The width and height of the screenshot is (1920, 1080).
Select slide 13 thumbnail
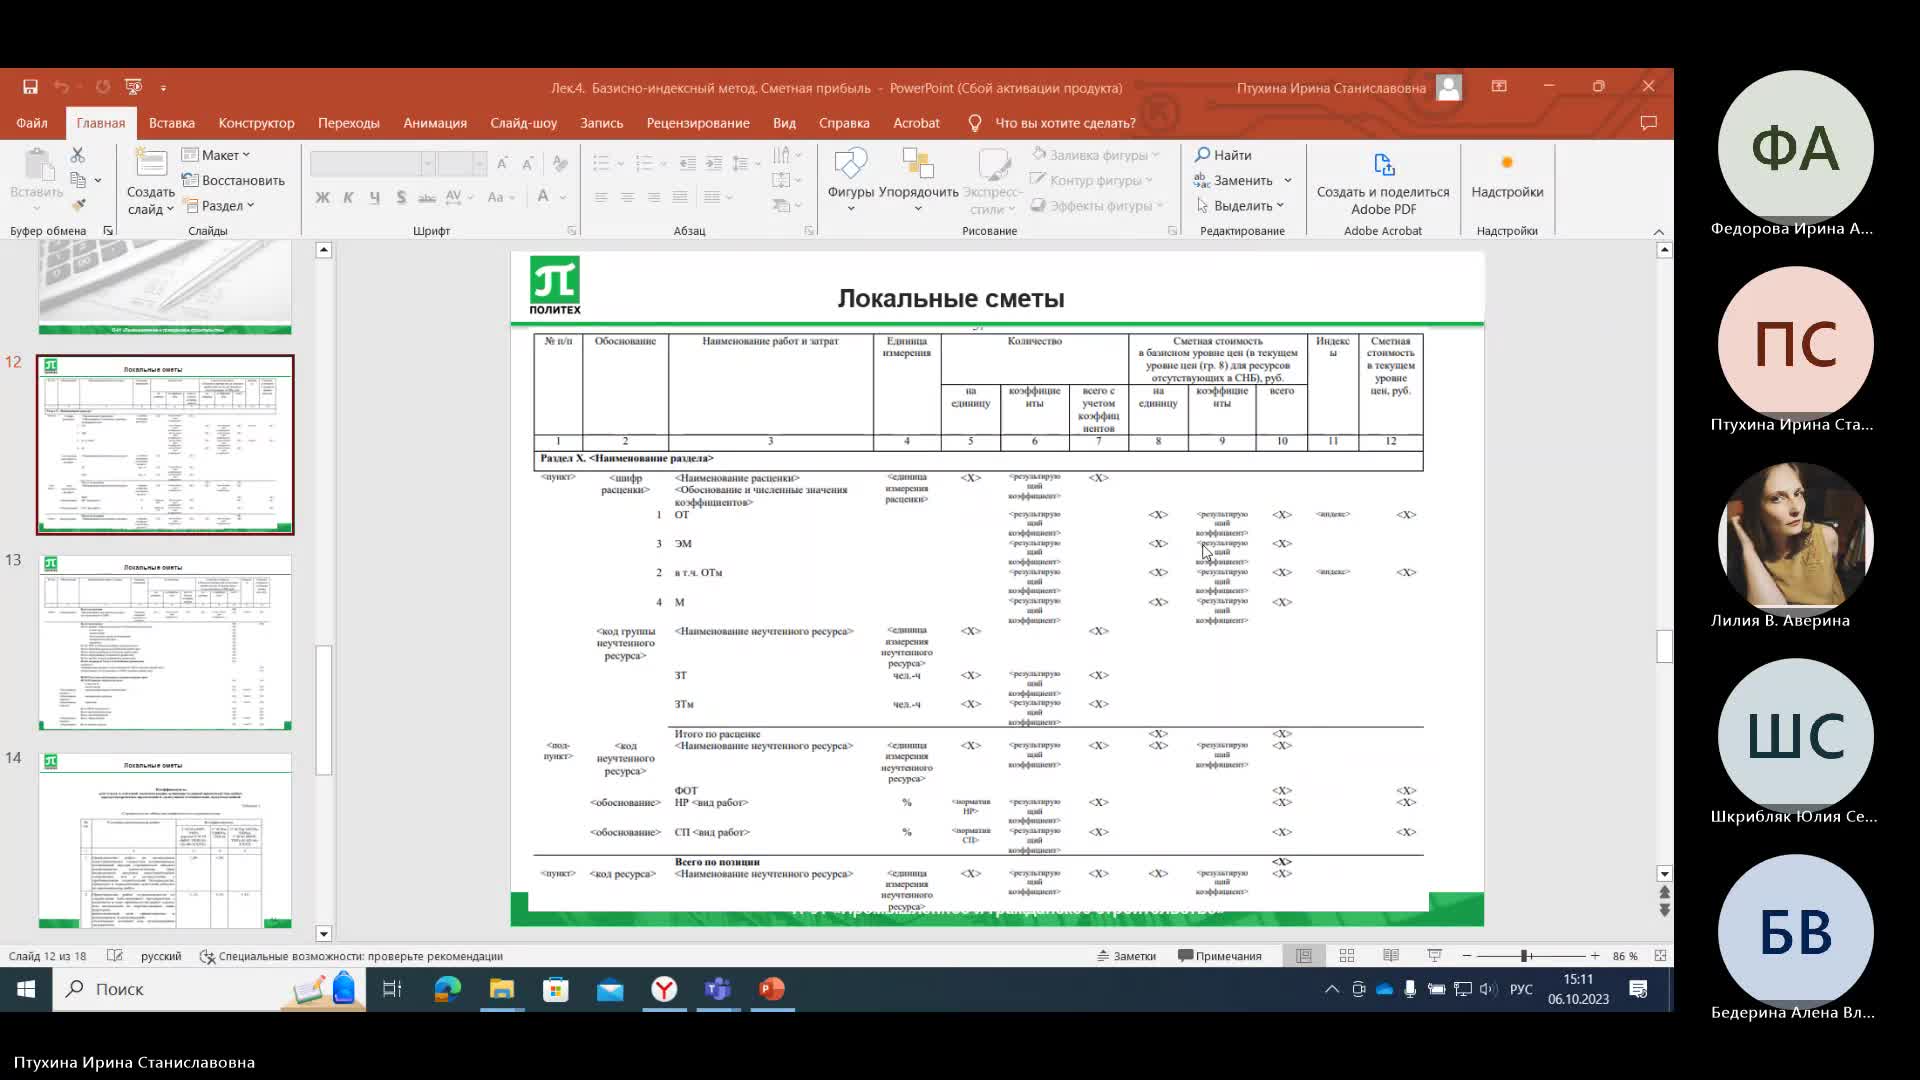(x=165, y=642)
